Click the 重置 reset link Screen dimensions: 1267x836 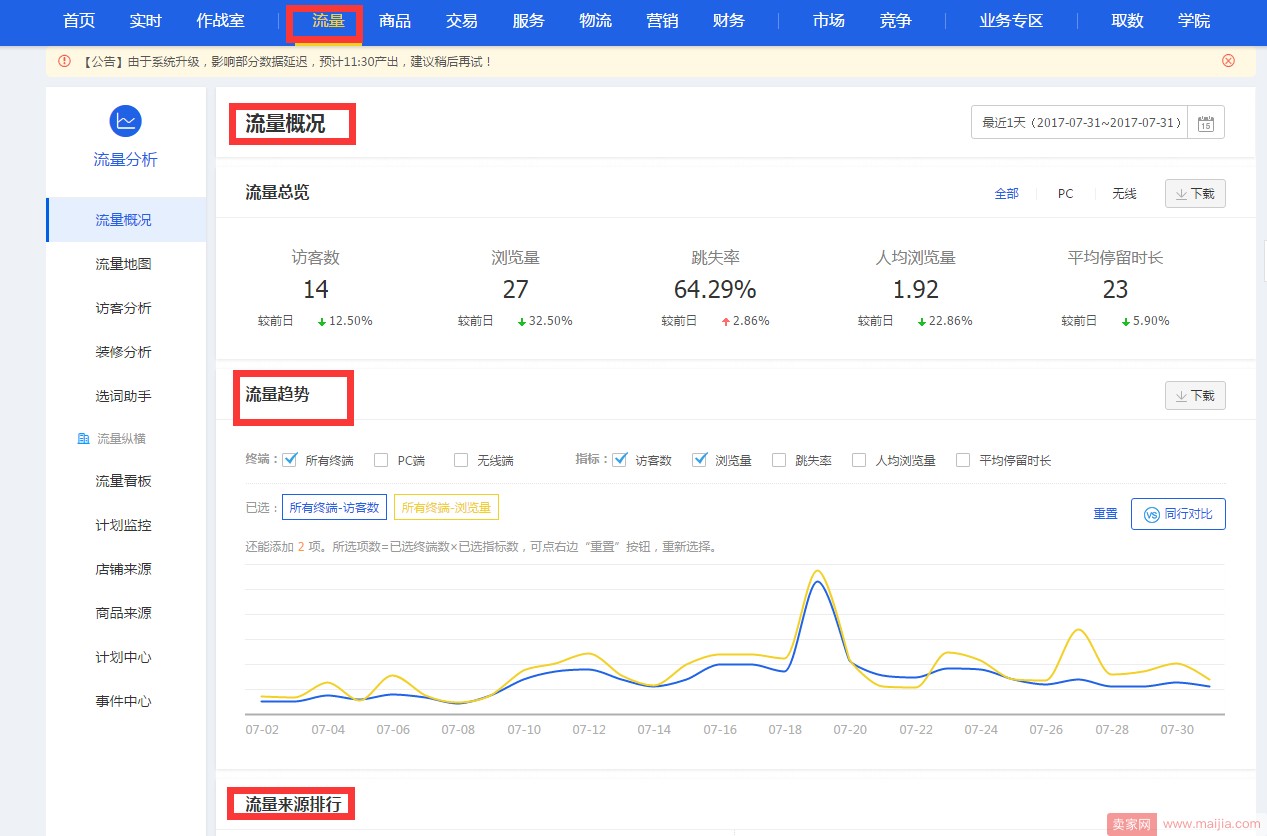tap(1105, 514)
